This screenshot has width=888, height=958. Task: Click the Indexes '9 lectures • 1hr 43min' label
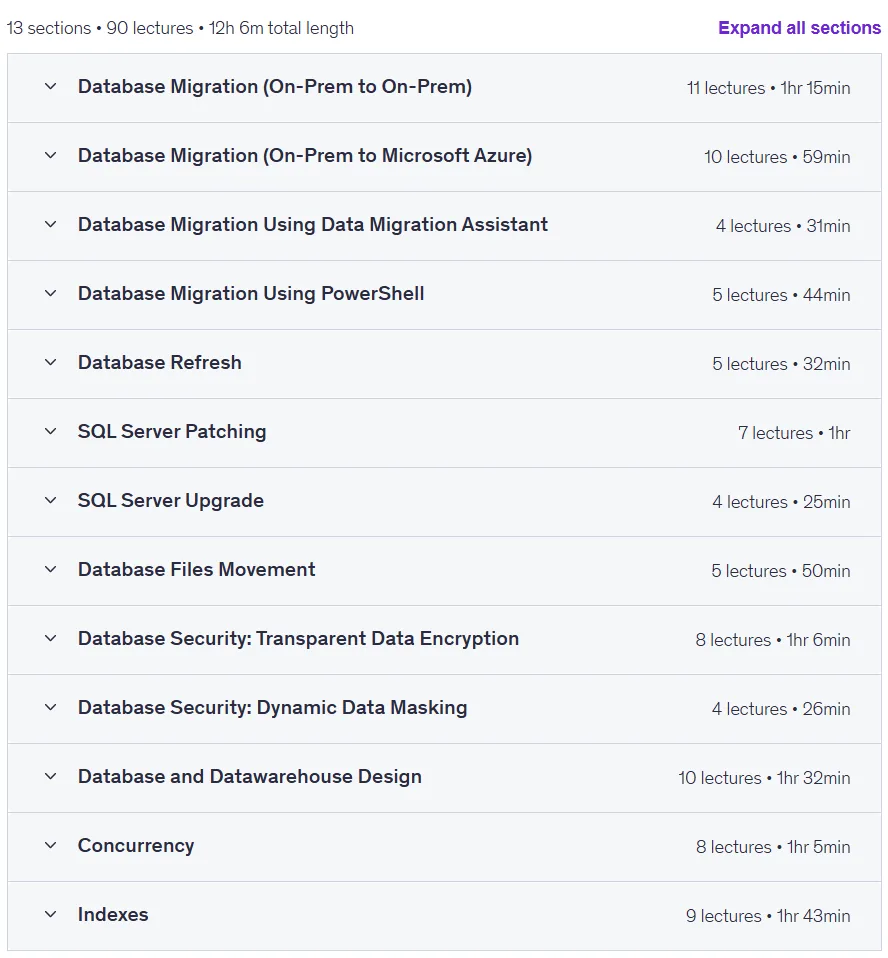pyautogui.click(x=768, y=916)
